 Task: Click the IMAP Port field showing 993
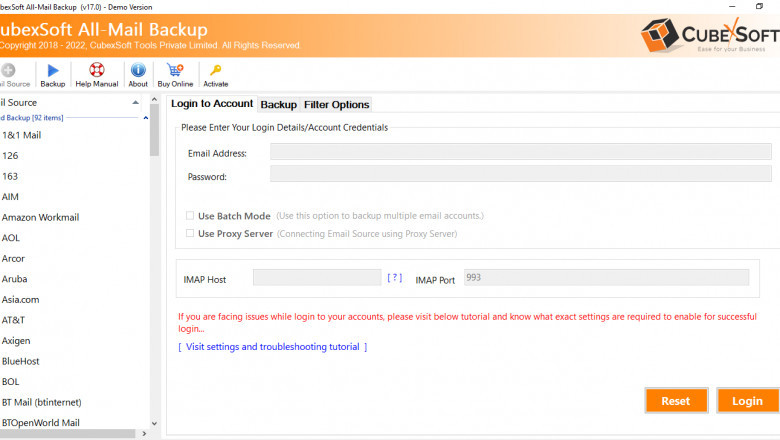click(606, 277)
